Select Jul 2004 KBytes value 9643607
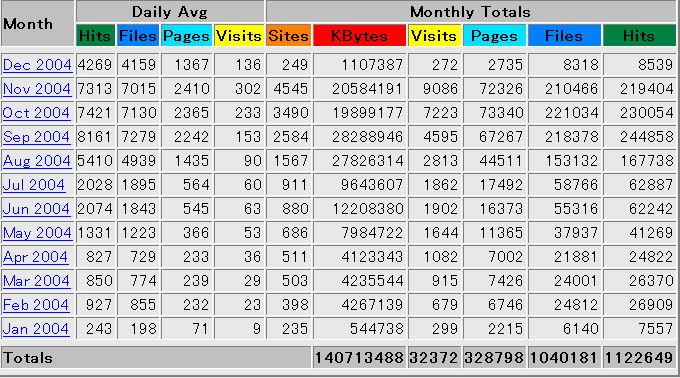Image resolution: width=680 pixels, height=378 pixels. click(x=373, y=185)
